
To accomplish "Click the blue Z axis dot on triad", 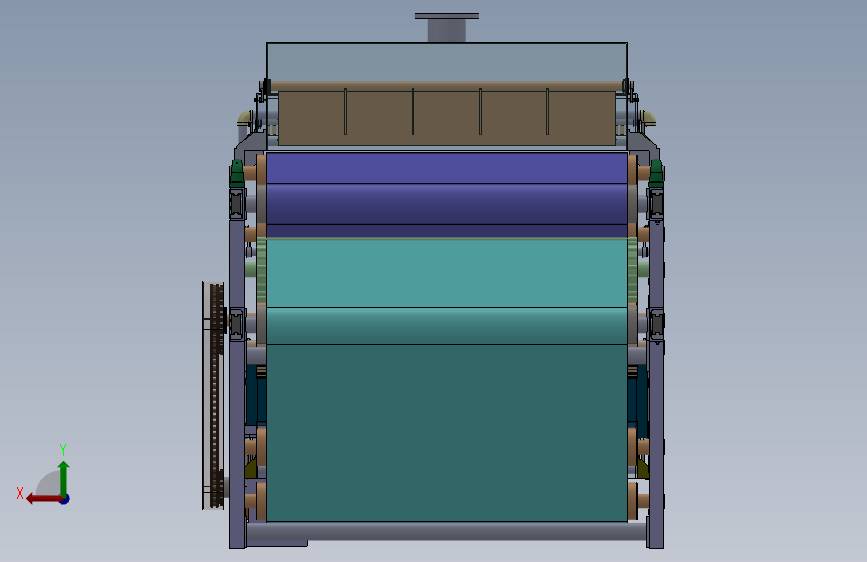I will coord(65,499).
